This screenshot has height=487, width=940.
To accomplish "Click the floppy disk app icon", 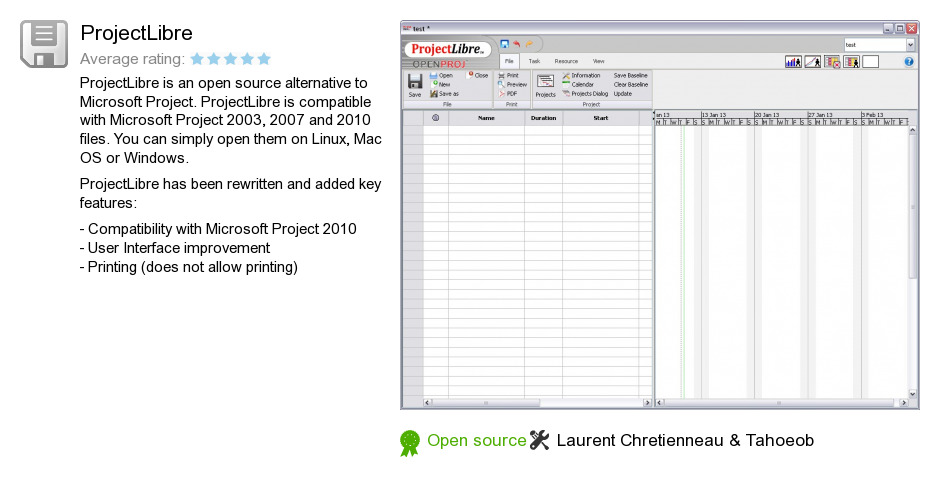I will (44, 44).
